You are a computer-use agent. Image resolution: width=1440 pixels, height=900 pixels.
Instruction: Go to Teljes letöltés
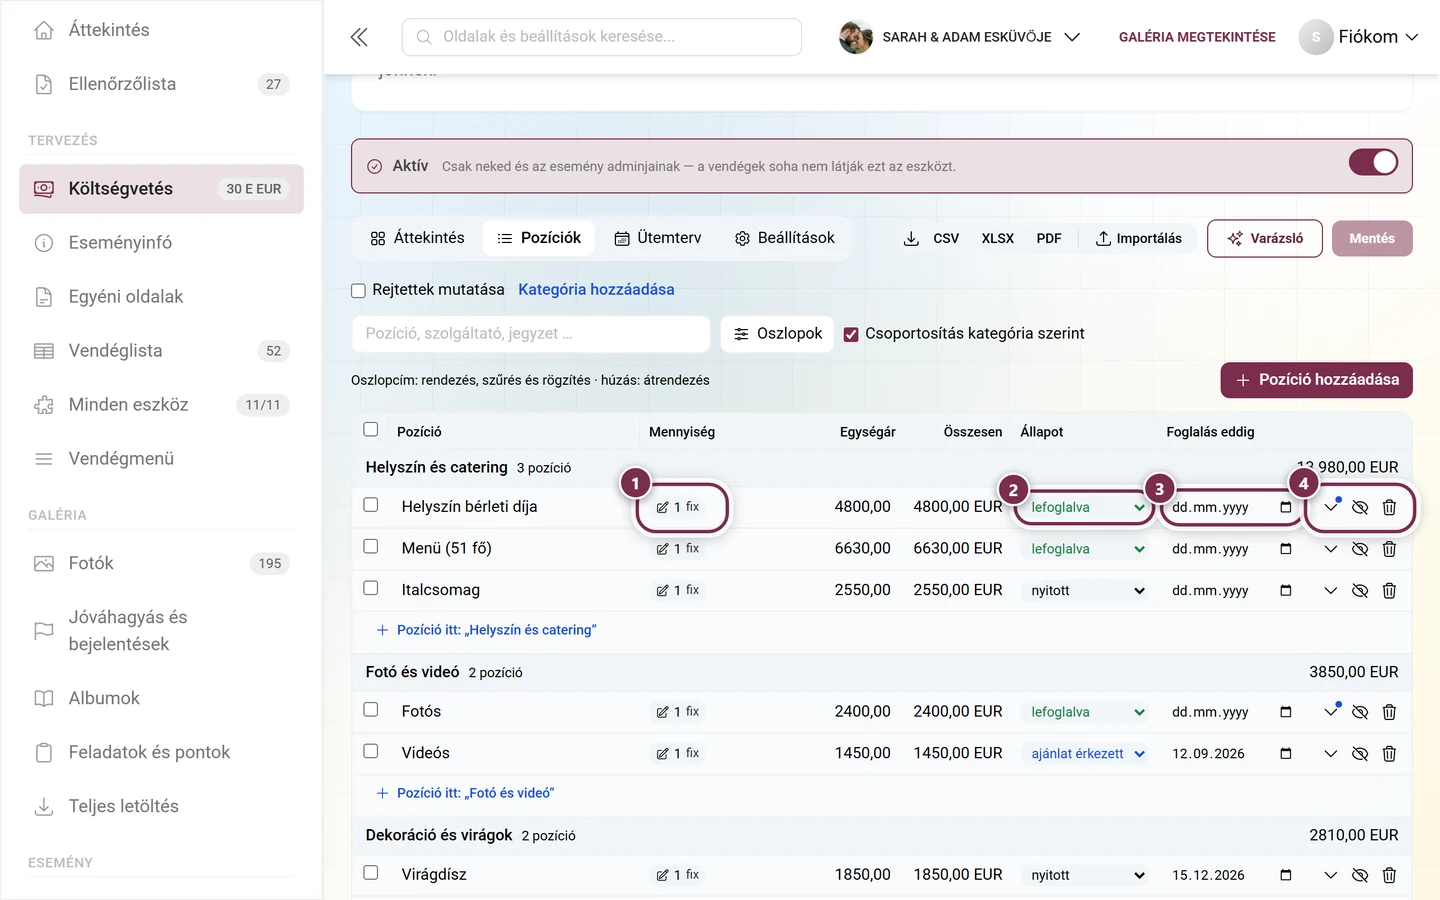coord(161,806)
